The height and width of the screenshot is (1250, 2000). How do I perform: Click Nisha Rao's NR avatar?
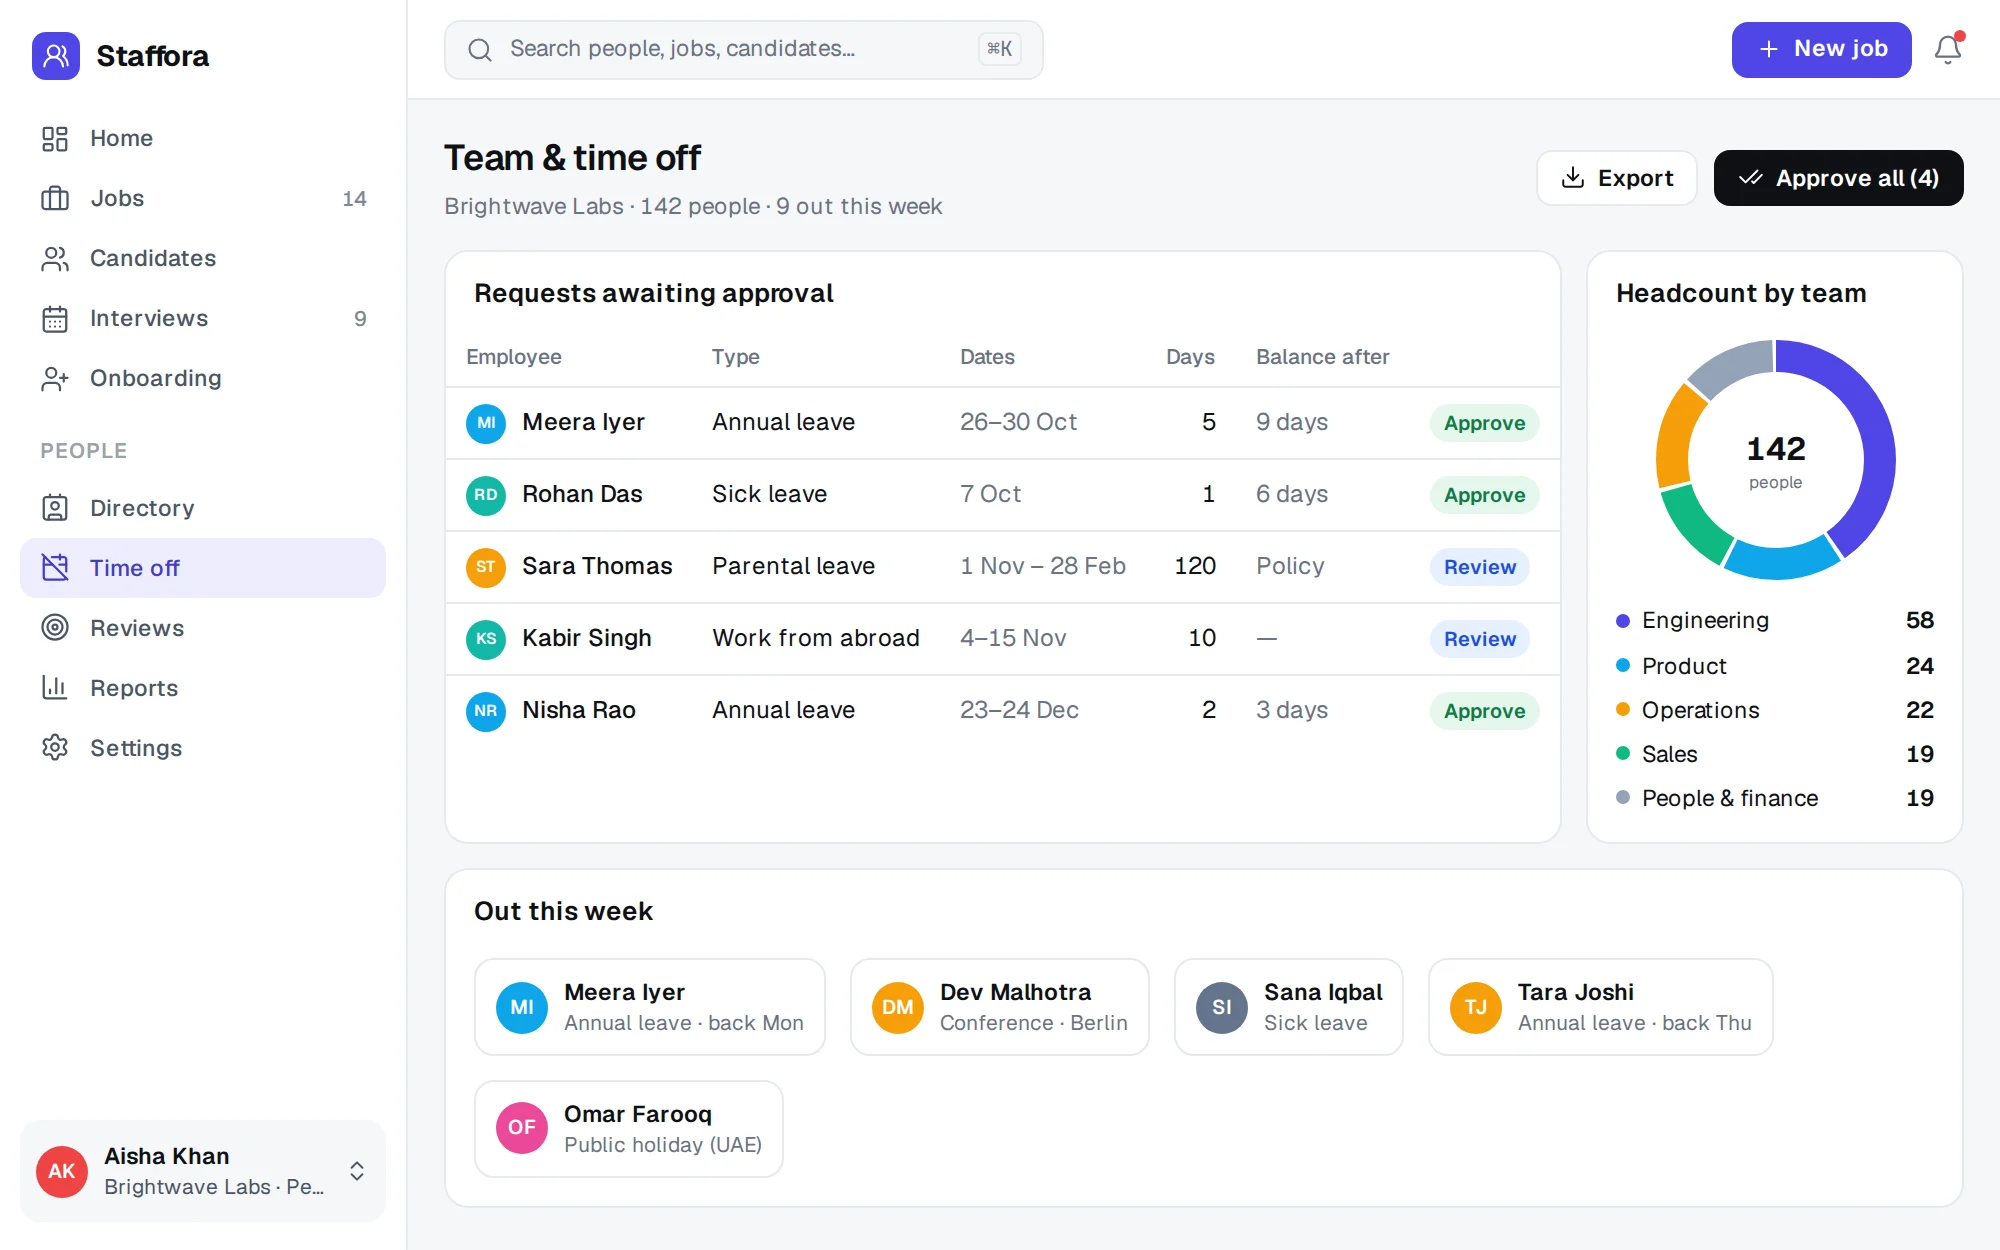tap(486, 711)
